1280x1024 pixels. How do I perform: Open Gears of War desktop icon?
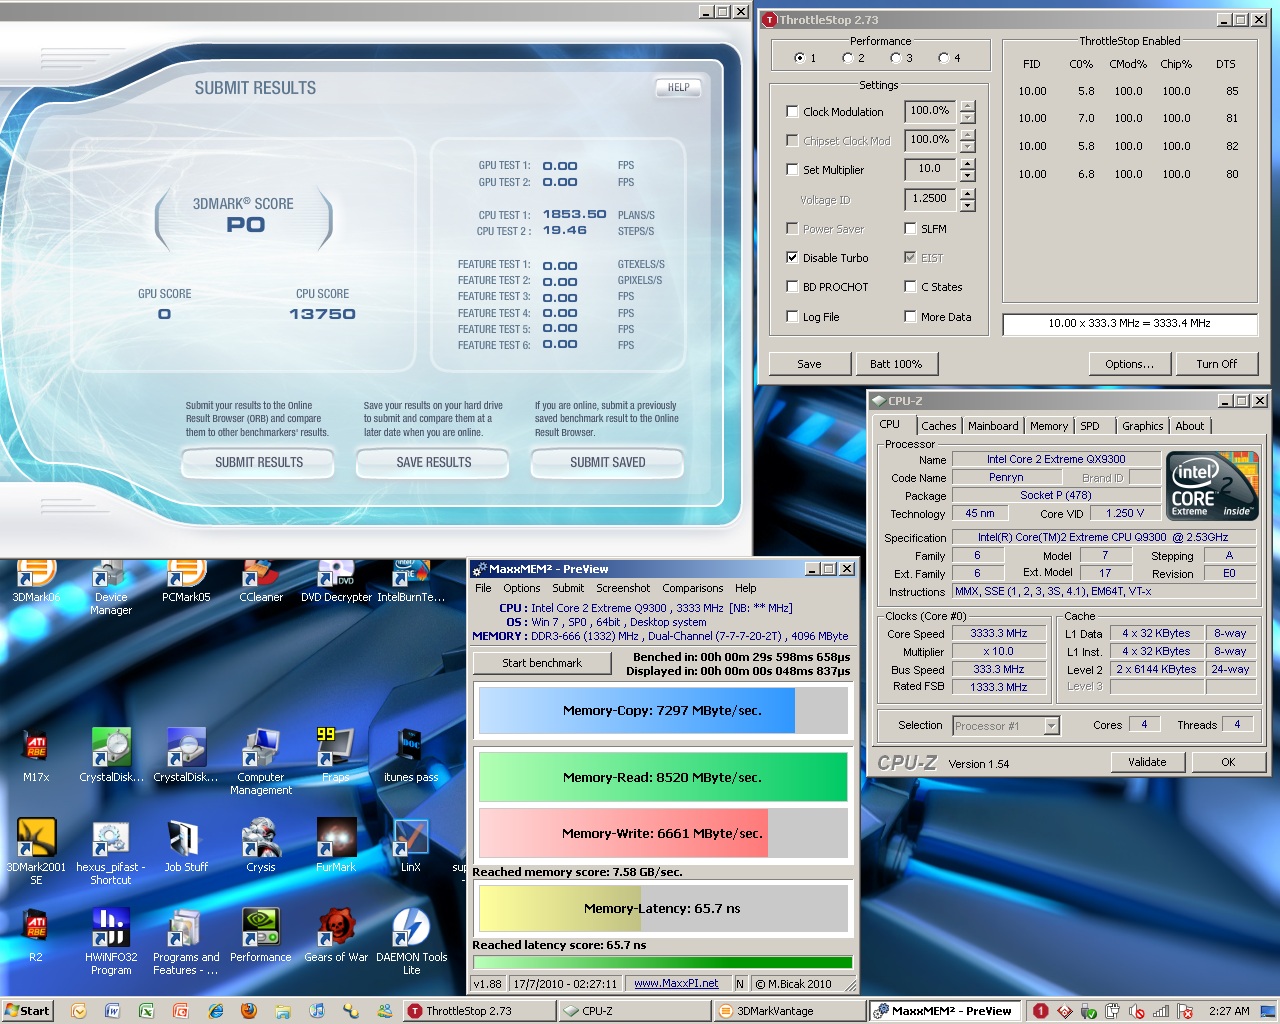(336, 928)
